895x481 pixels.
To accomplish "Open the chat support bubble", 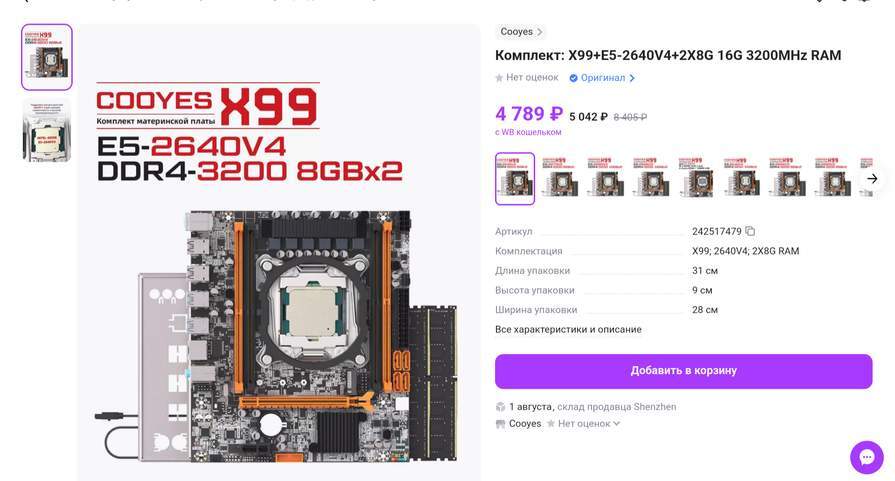I will [866, 457].
